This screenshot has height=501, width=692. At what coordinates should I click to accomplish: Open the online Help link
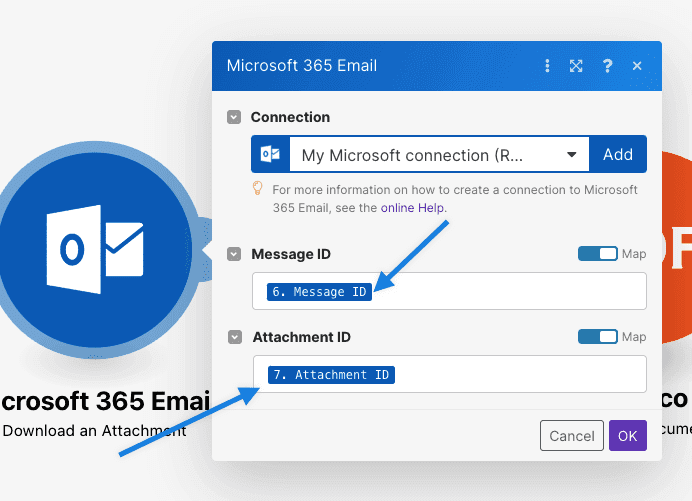413,207
